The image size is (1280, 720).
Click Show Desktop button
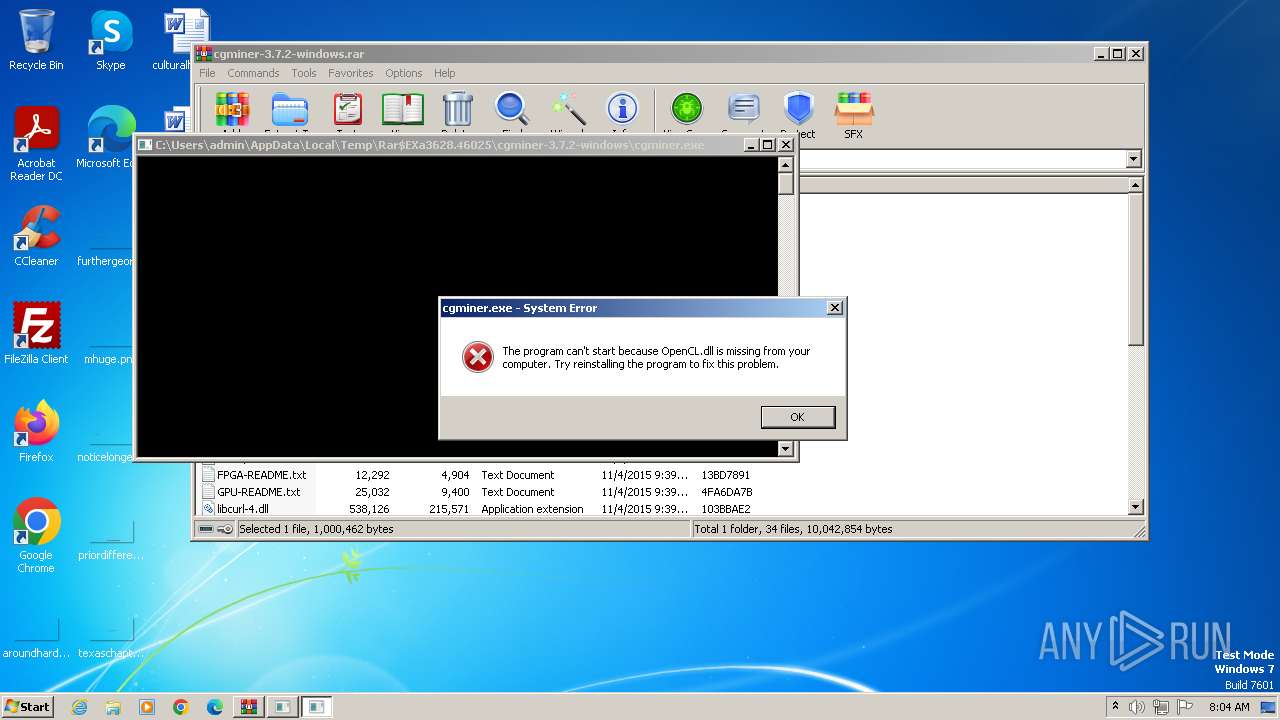coord(1269,707)
